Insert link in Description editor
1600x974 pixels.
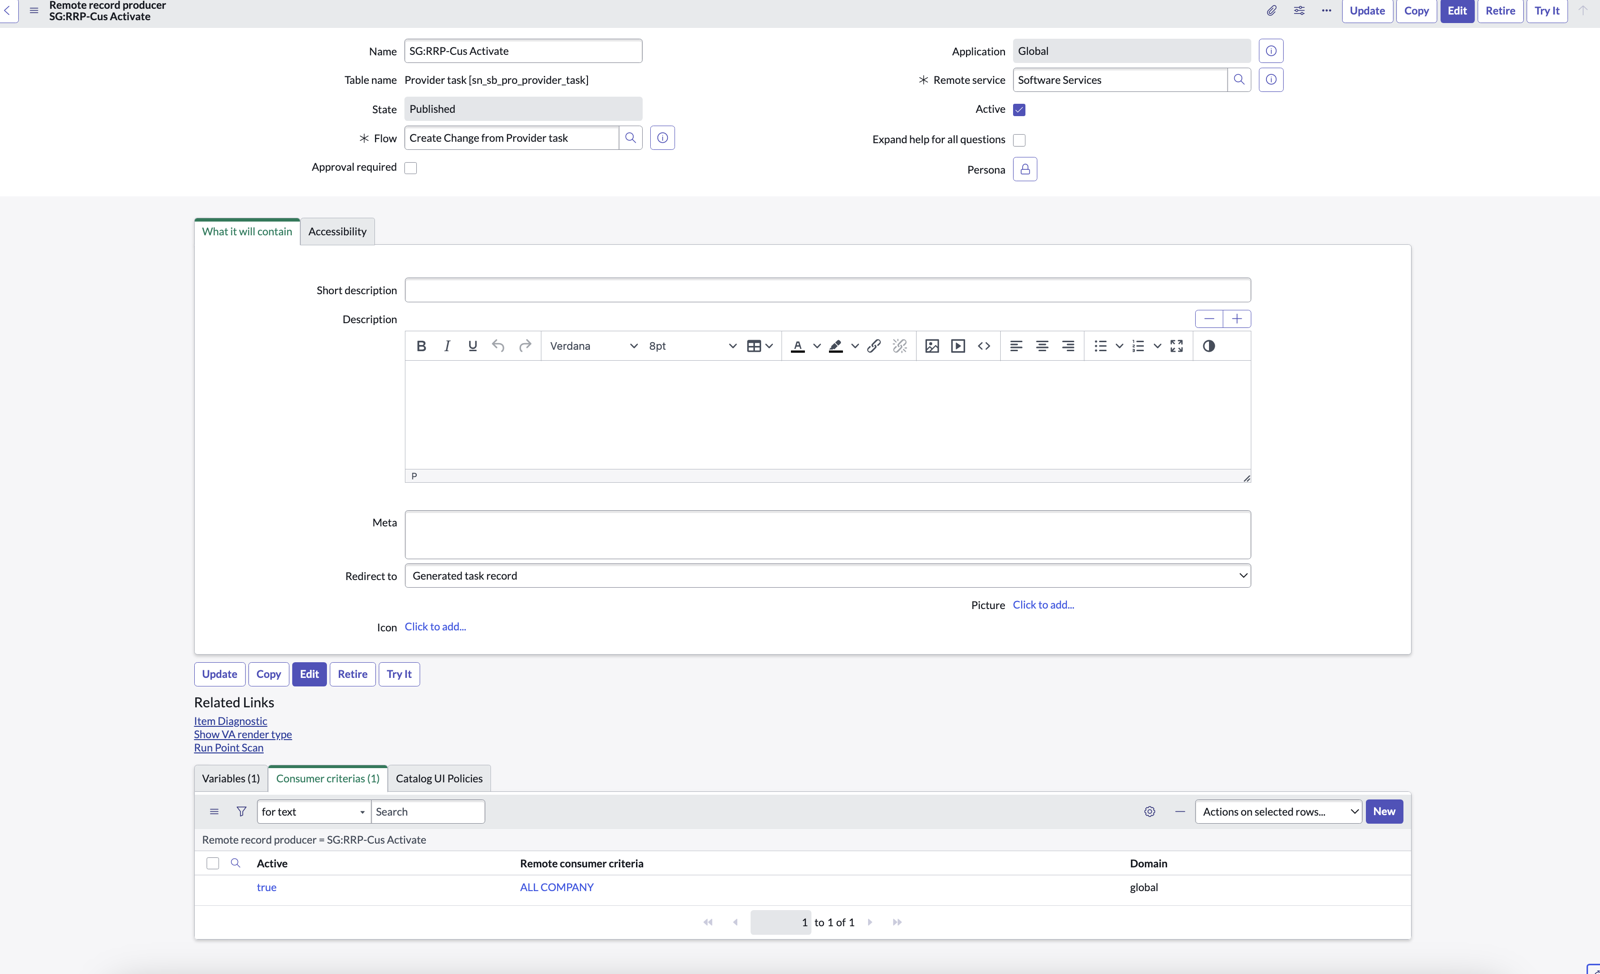(874, 346)
